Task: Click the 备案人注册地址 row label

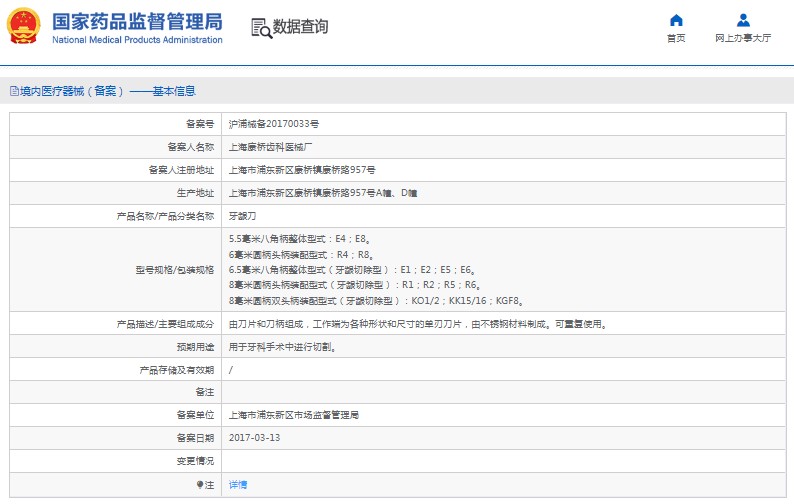Action: pos(181,170)
